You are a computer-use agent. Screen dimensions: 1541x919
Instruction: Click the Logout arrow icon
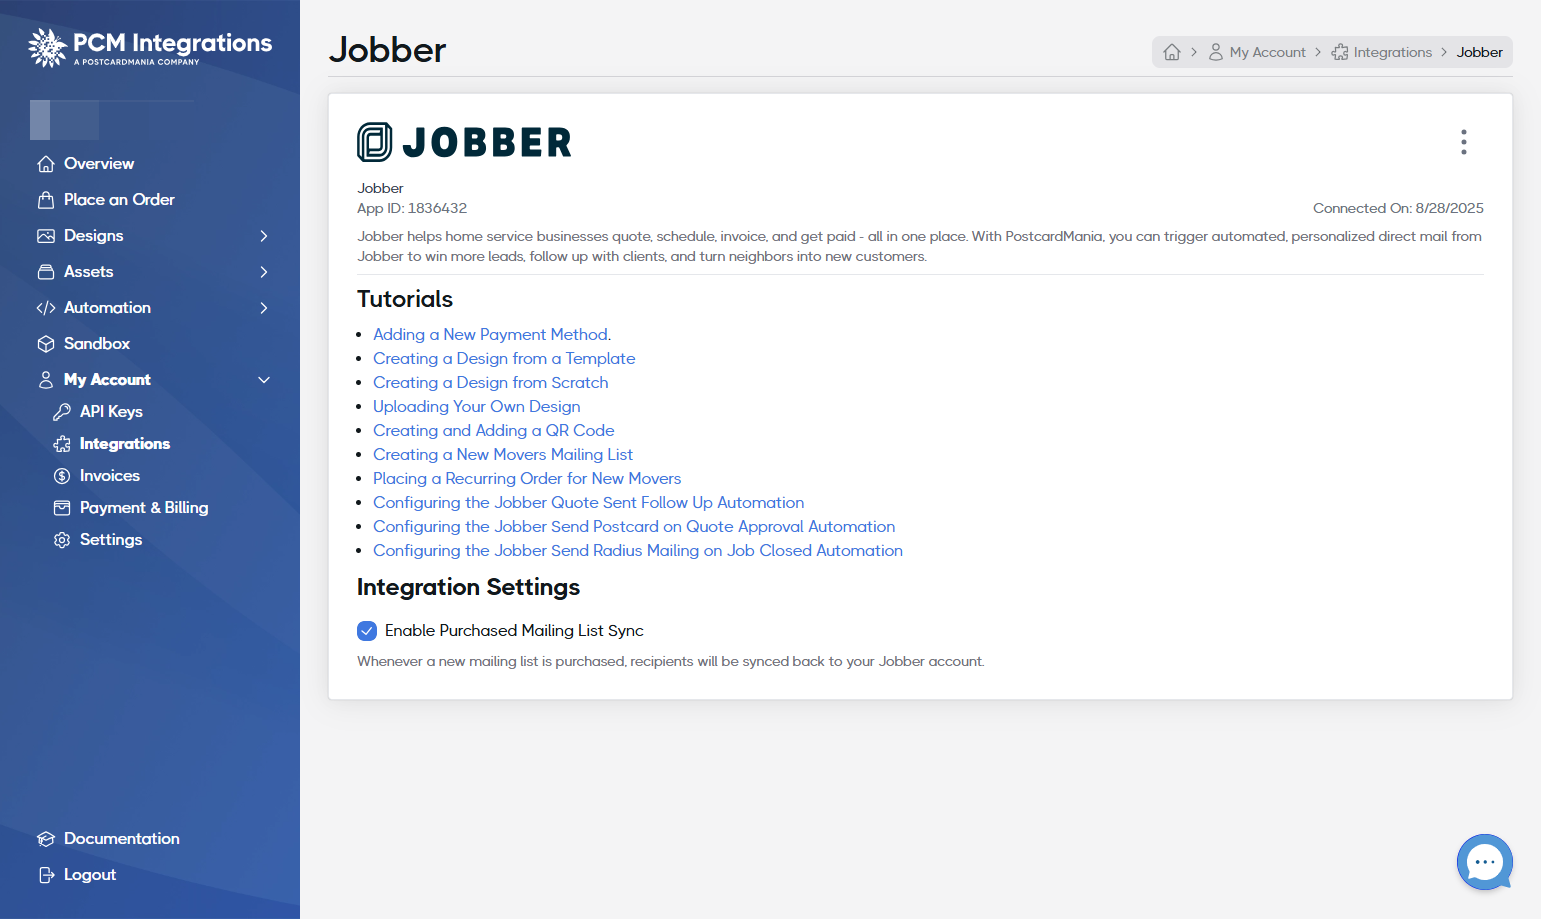(45, 875)
